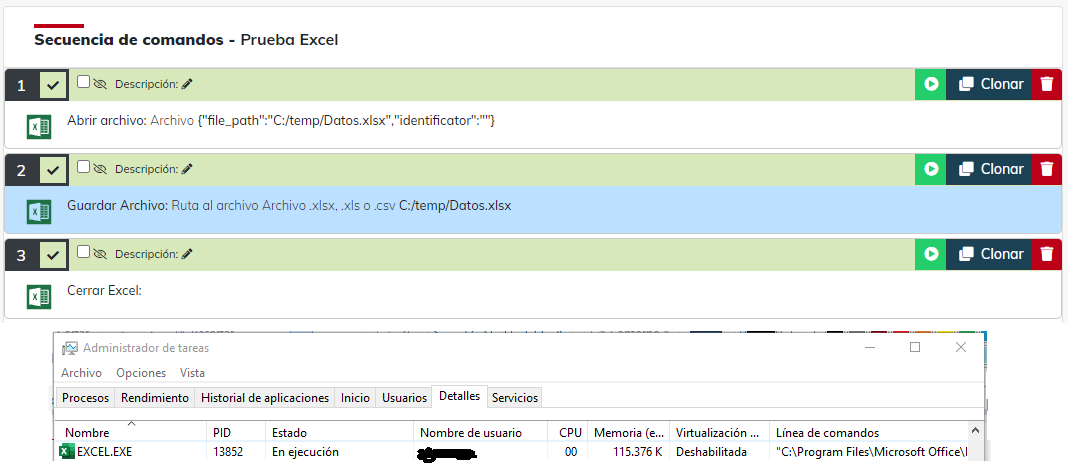The width and height of the screenshot is (1073, 472).
Task: Check the checkbox in command 3 header
Action: [83, 252]
